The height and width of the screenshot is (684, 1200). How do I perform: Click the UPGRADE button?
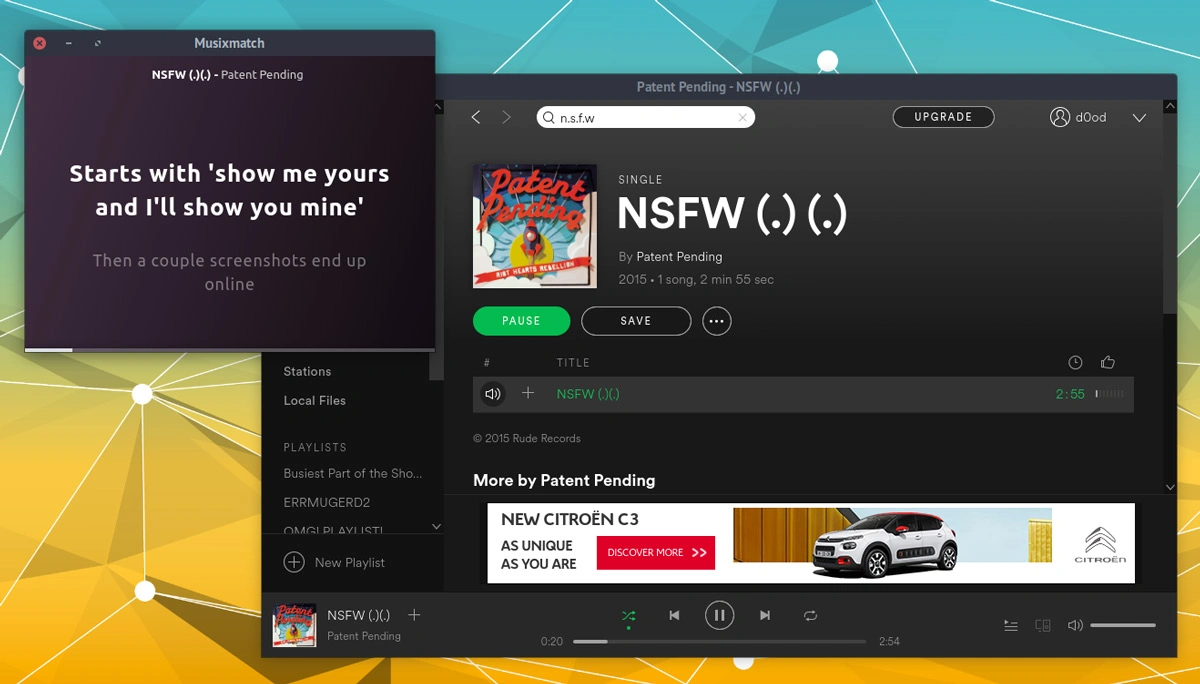(x=942, y=117)
